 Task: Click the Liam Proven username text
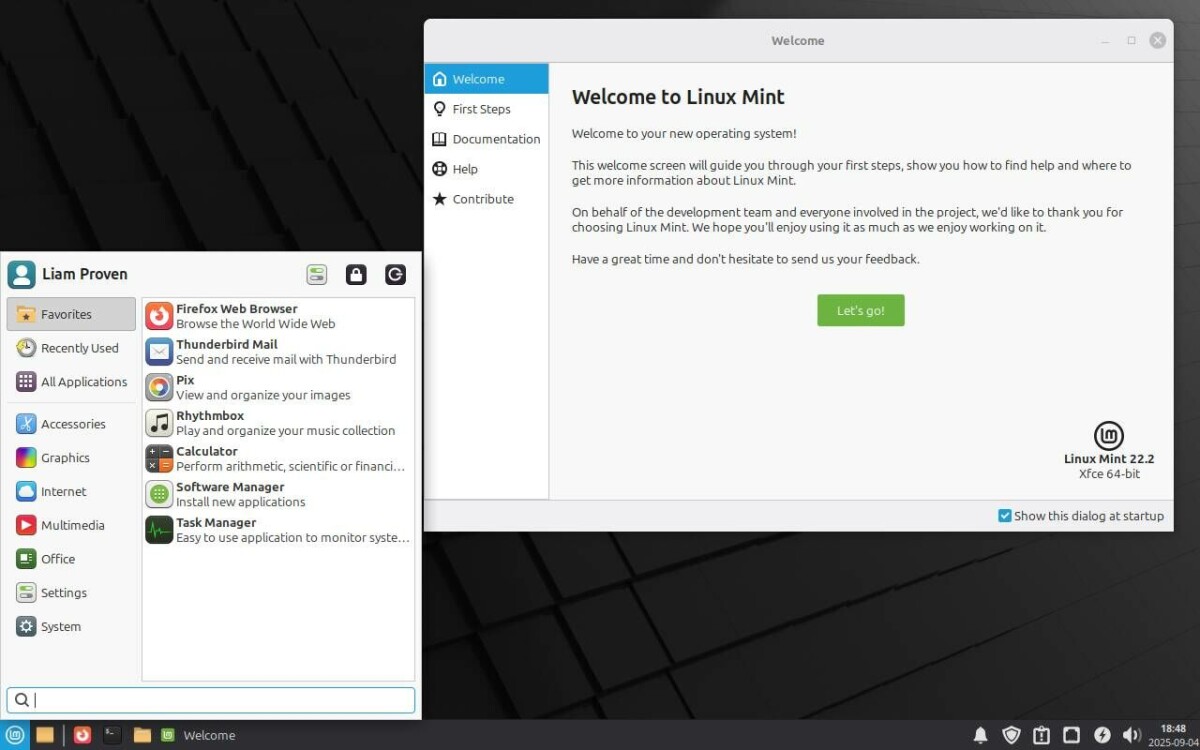click(85, 274)
